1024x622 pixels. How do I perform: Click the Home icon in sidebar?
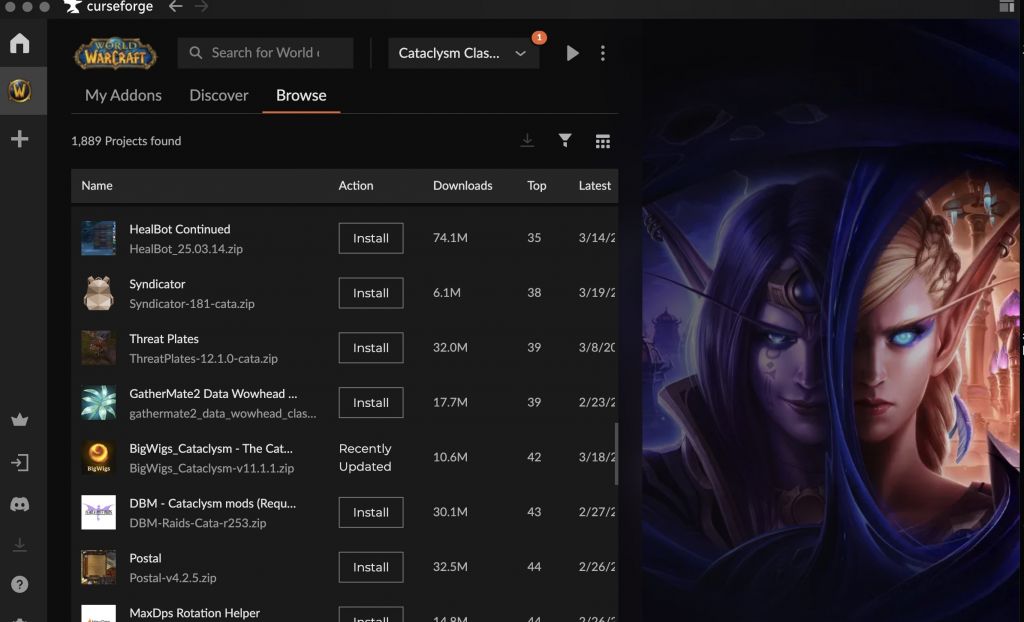pos(19,44)
